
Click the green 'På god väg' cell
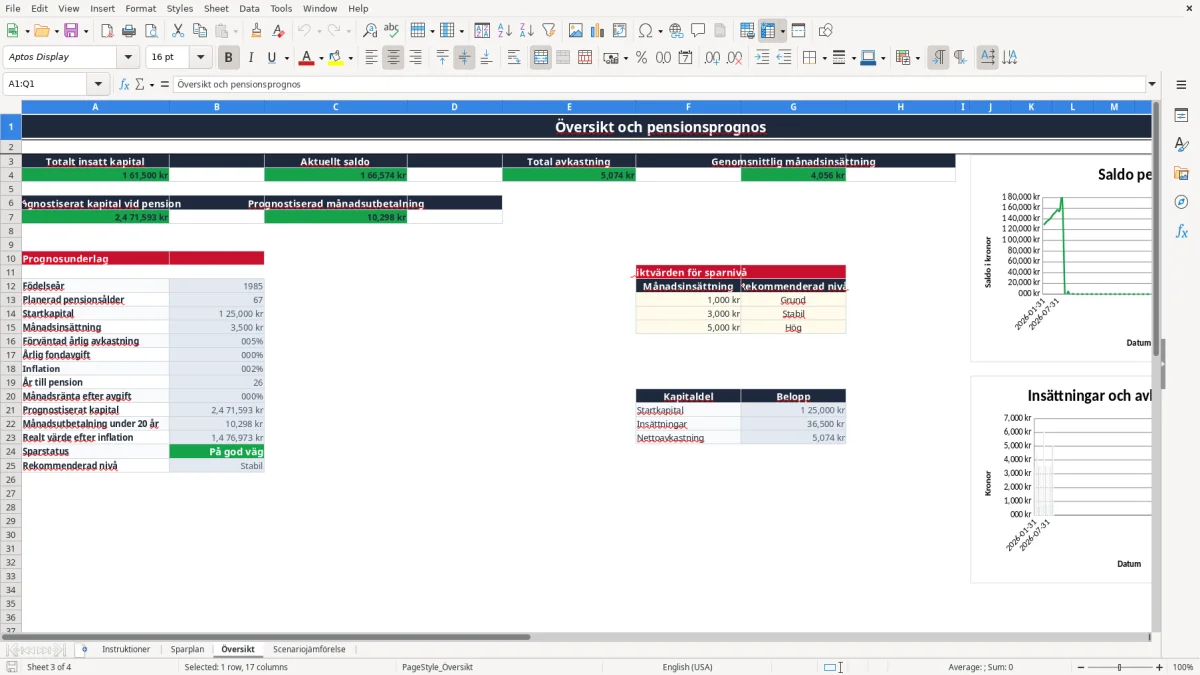tap(217, 452)
